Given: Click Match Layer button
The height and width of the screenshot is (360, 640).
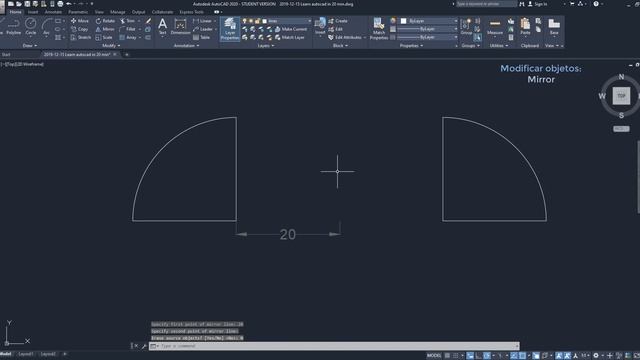Looking at the screenshot, I should click(x=290, y=37).
